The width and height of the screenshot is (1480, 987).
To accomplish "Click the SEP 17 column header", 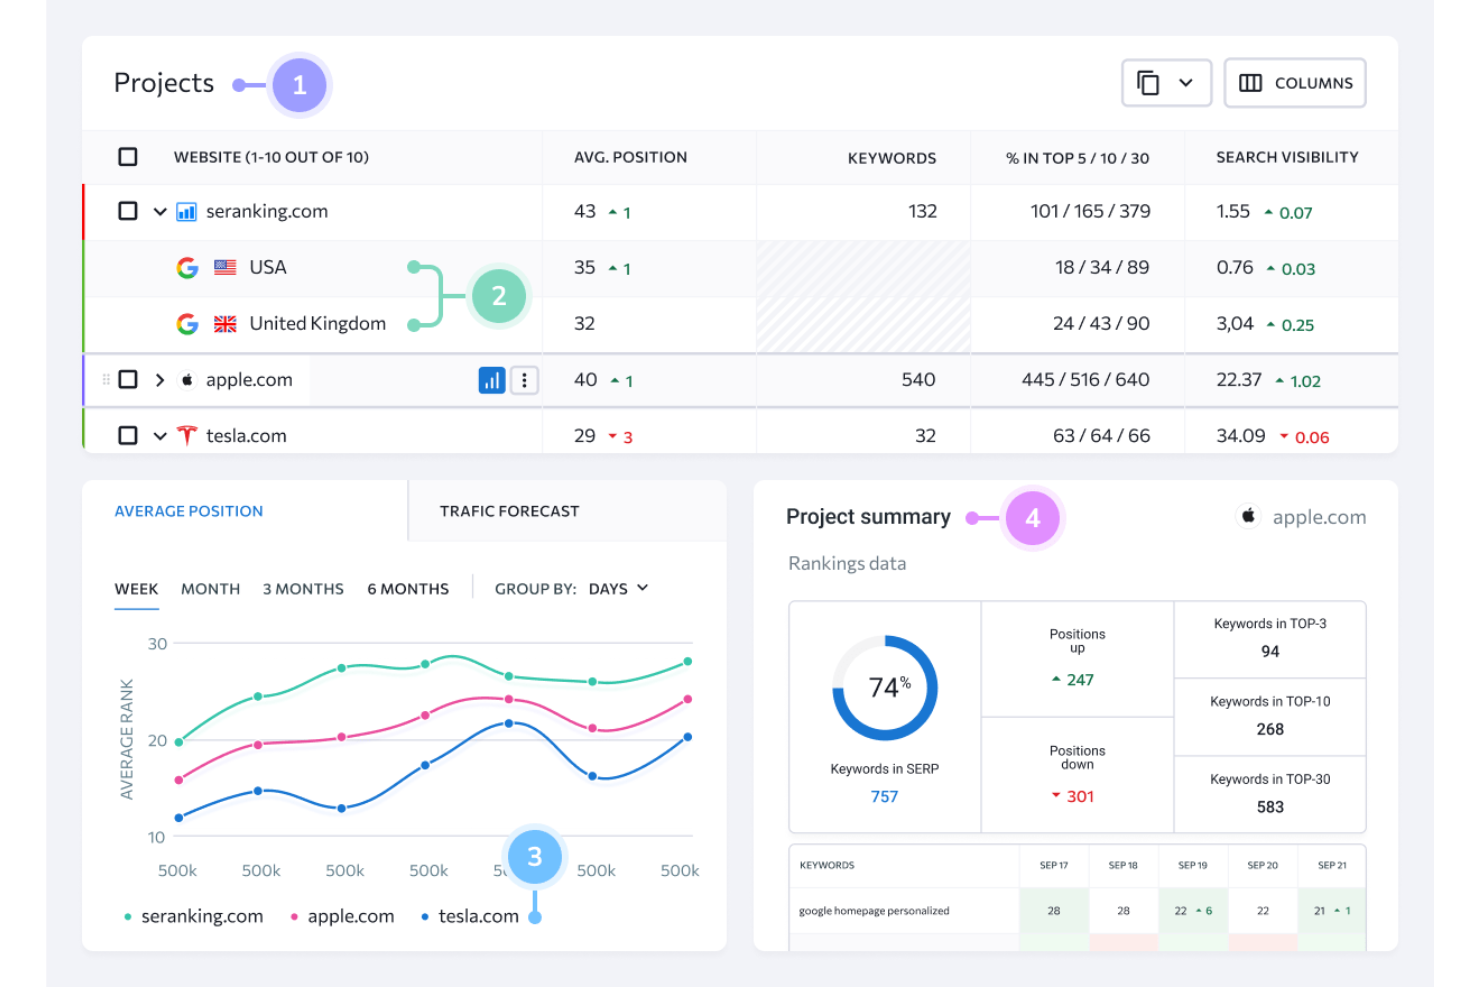I will [x=1054, y=865].
